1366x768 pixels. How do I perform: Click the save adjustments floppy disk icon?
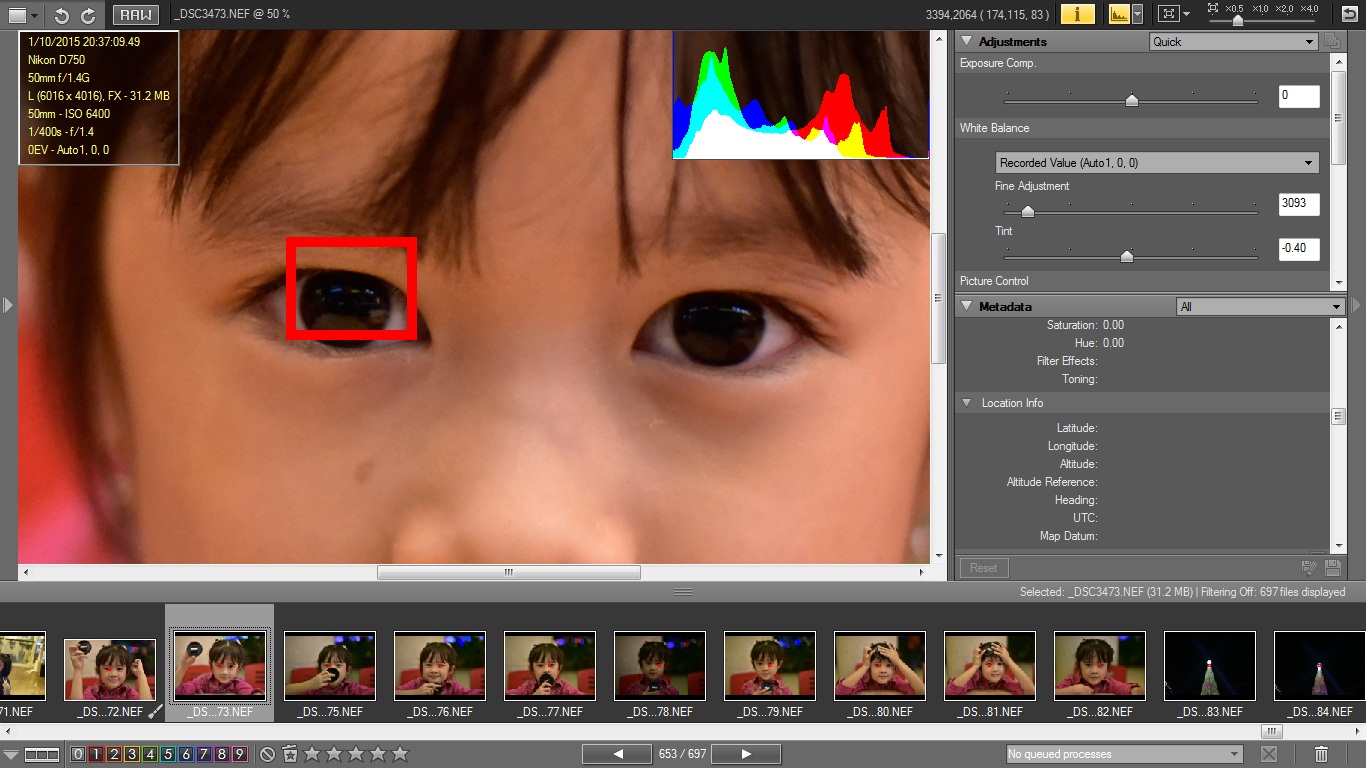pyautogui.click(x=1332, y=568)
